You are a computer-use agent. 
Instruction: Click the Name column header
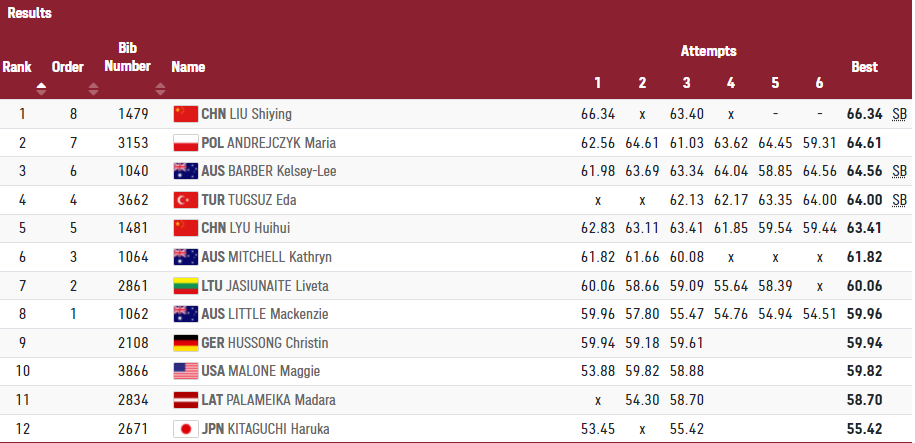[x=188, y=67]
